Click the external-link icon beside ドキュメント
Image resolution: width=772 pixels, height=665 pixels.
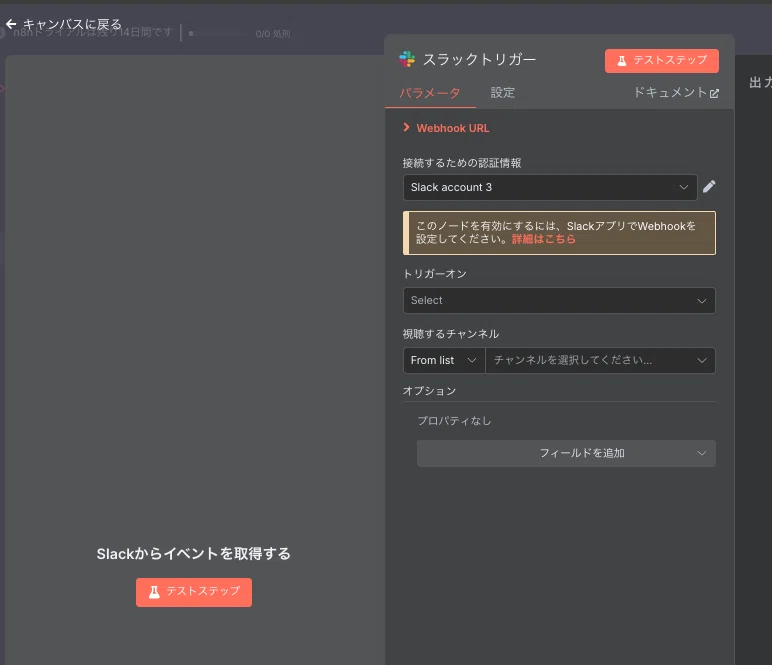714,93
